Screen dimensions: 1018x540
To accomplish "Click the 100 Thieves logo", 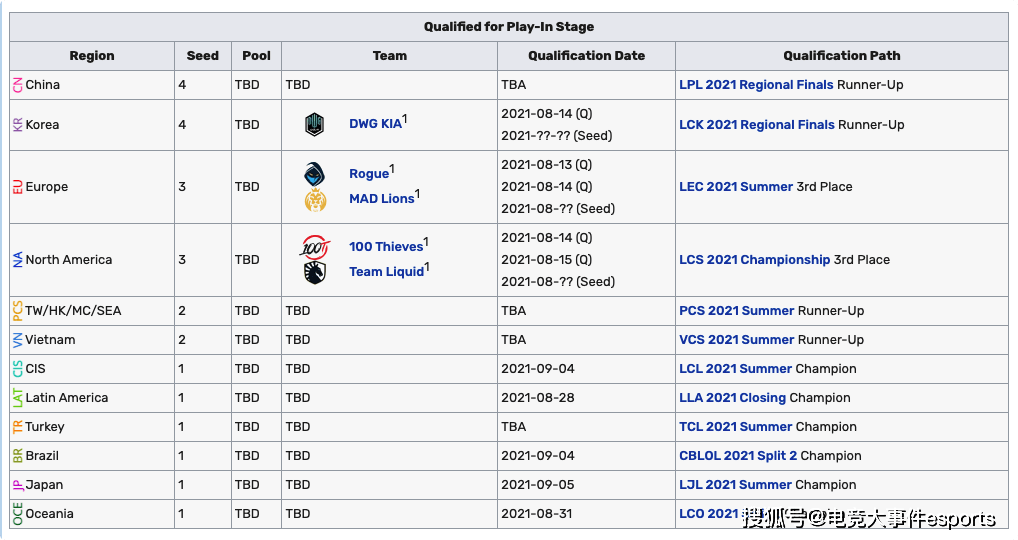I will click(315, 247).
